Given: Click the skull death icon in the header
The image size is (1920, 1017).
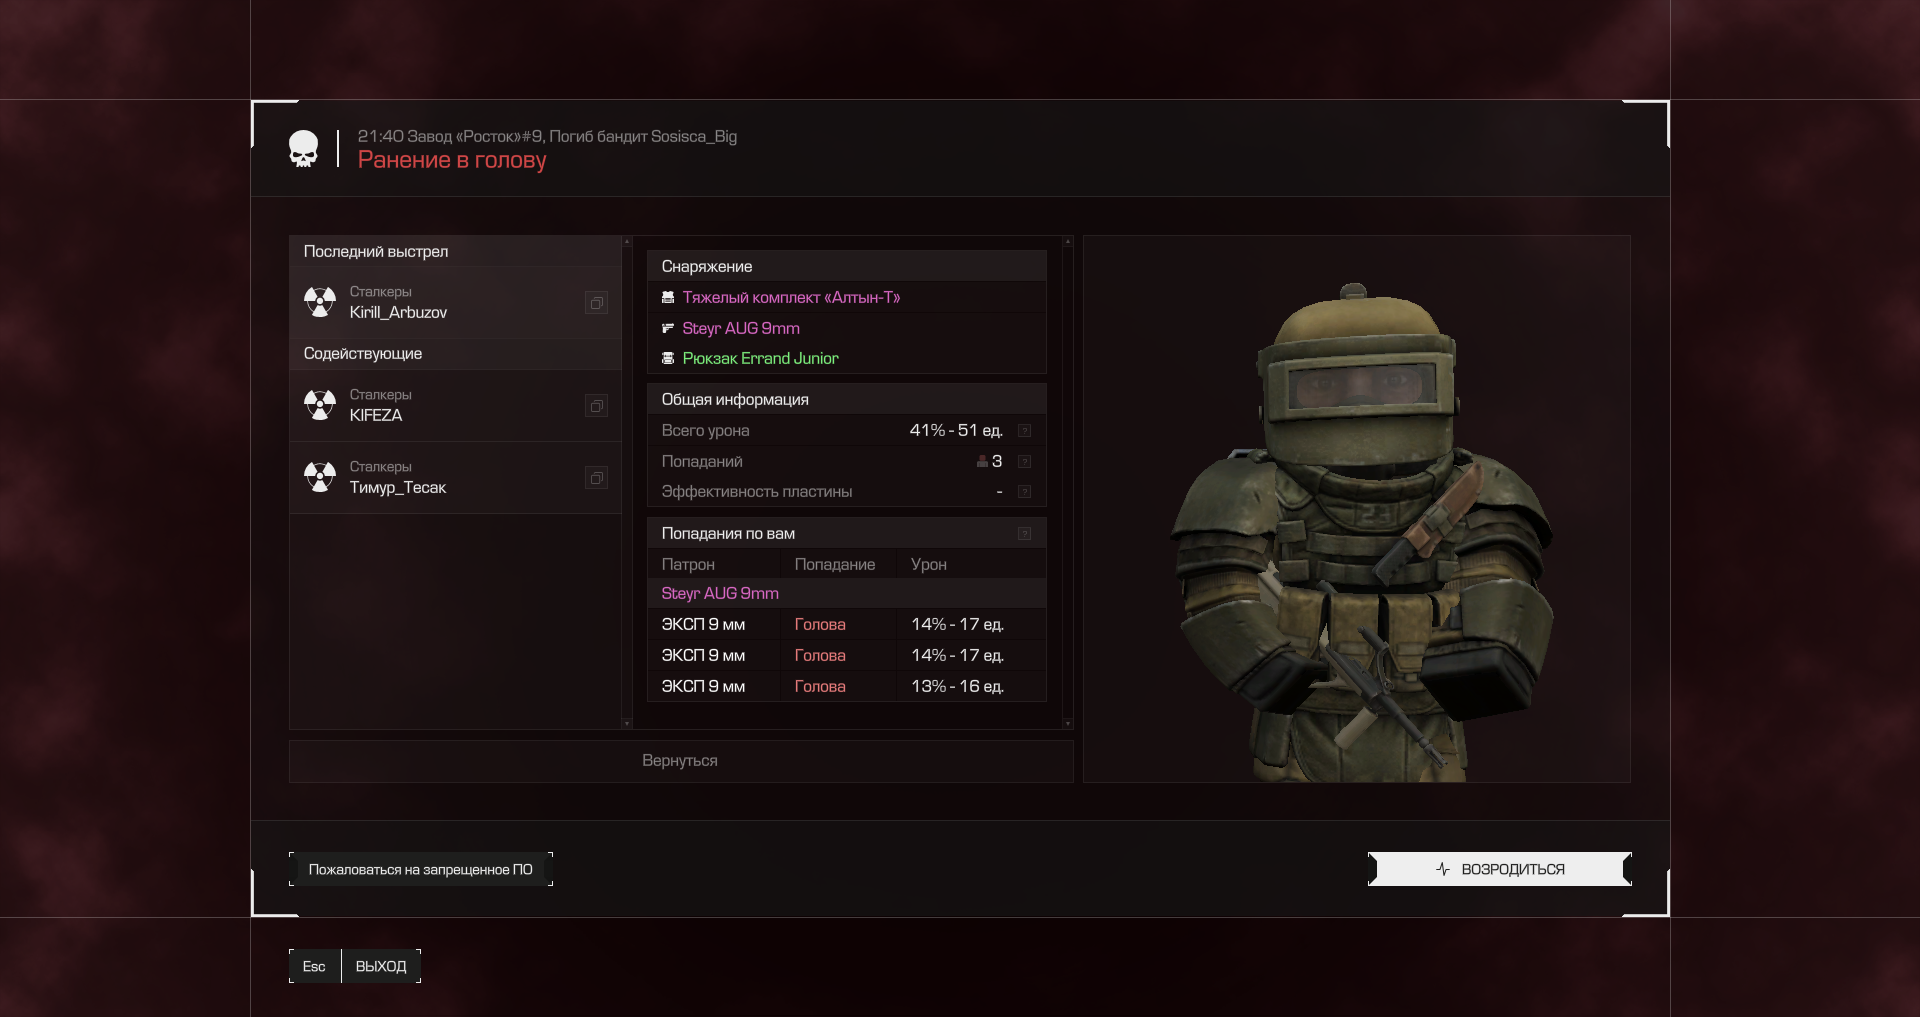Looking at the screenshot, I should click(303, 149).
